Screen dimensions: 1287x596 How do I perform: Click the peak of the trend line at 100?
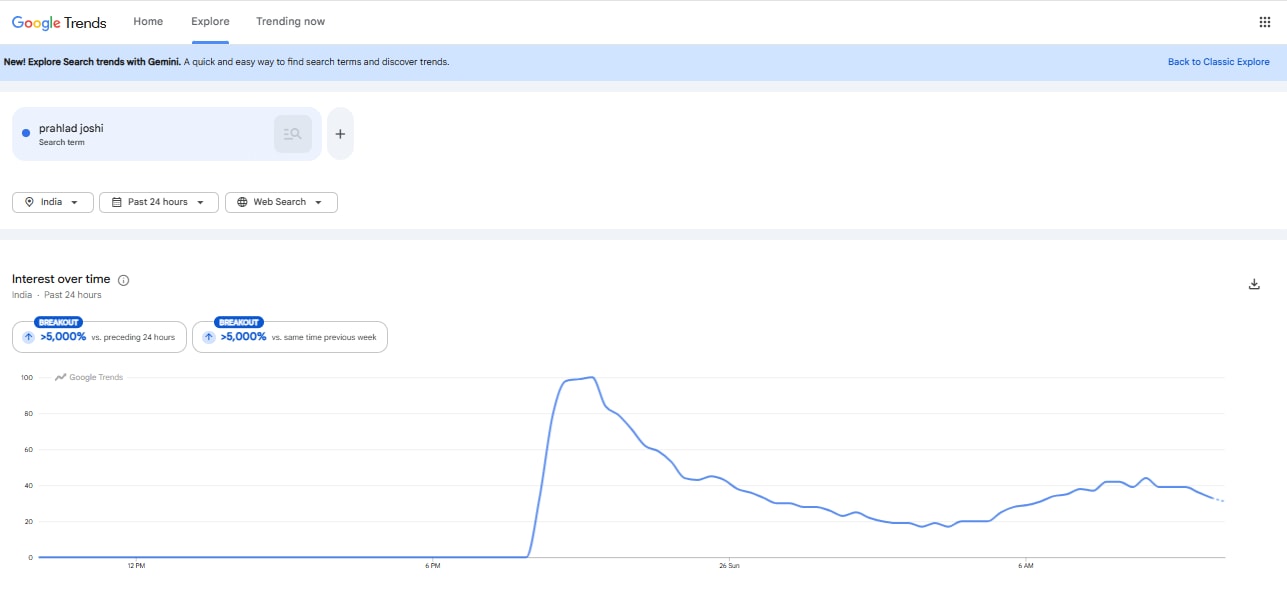pos(592,377)
